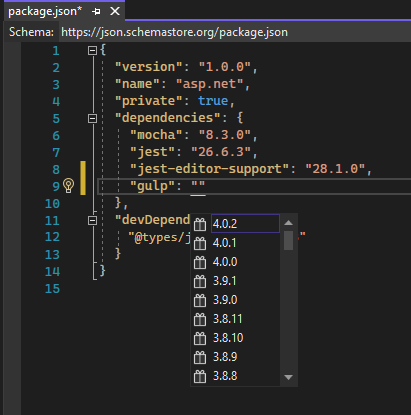Screen dimensions: 411x415
Task: Collapse the devDependencies block on line 11
Action: [x=92, y=220]
